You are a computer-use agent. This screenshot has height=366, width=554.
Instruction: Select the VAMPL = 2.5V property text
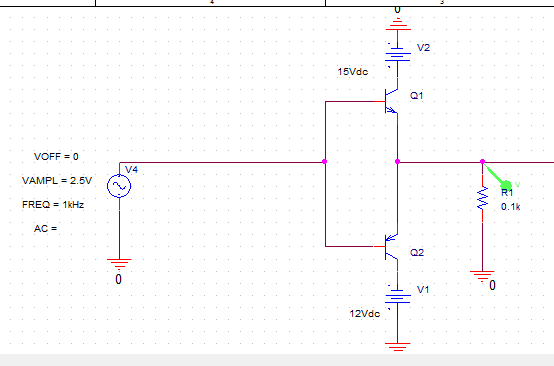(x=57, y=181)
